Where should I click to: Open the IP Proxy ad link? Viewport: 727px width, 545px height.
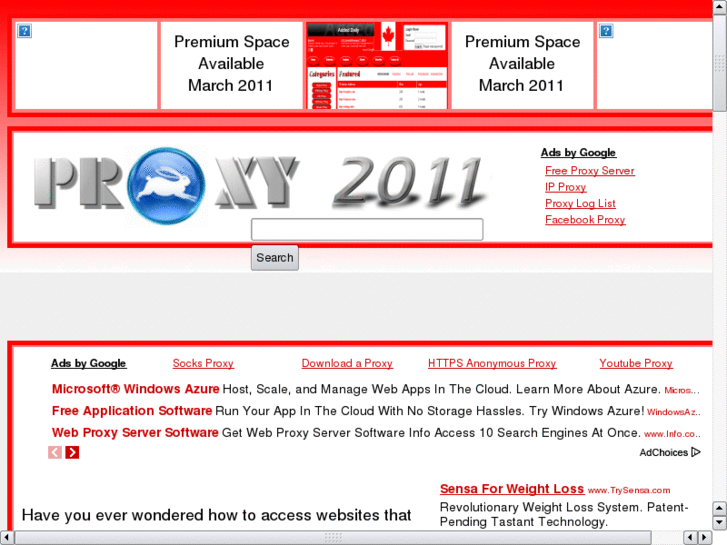click(x=566, y=187)
